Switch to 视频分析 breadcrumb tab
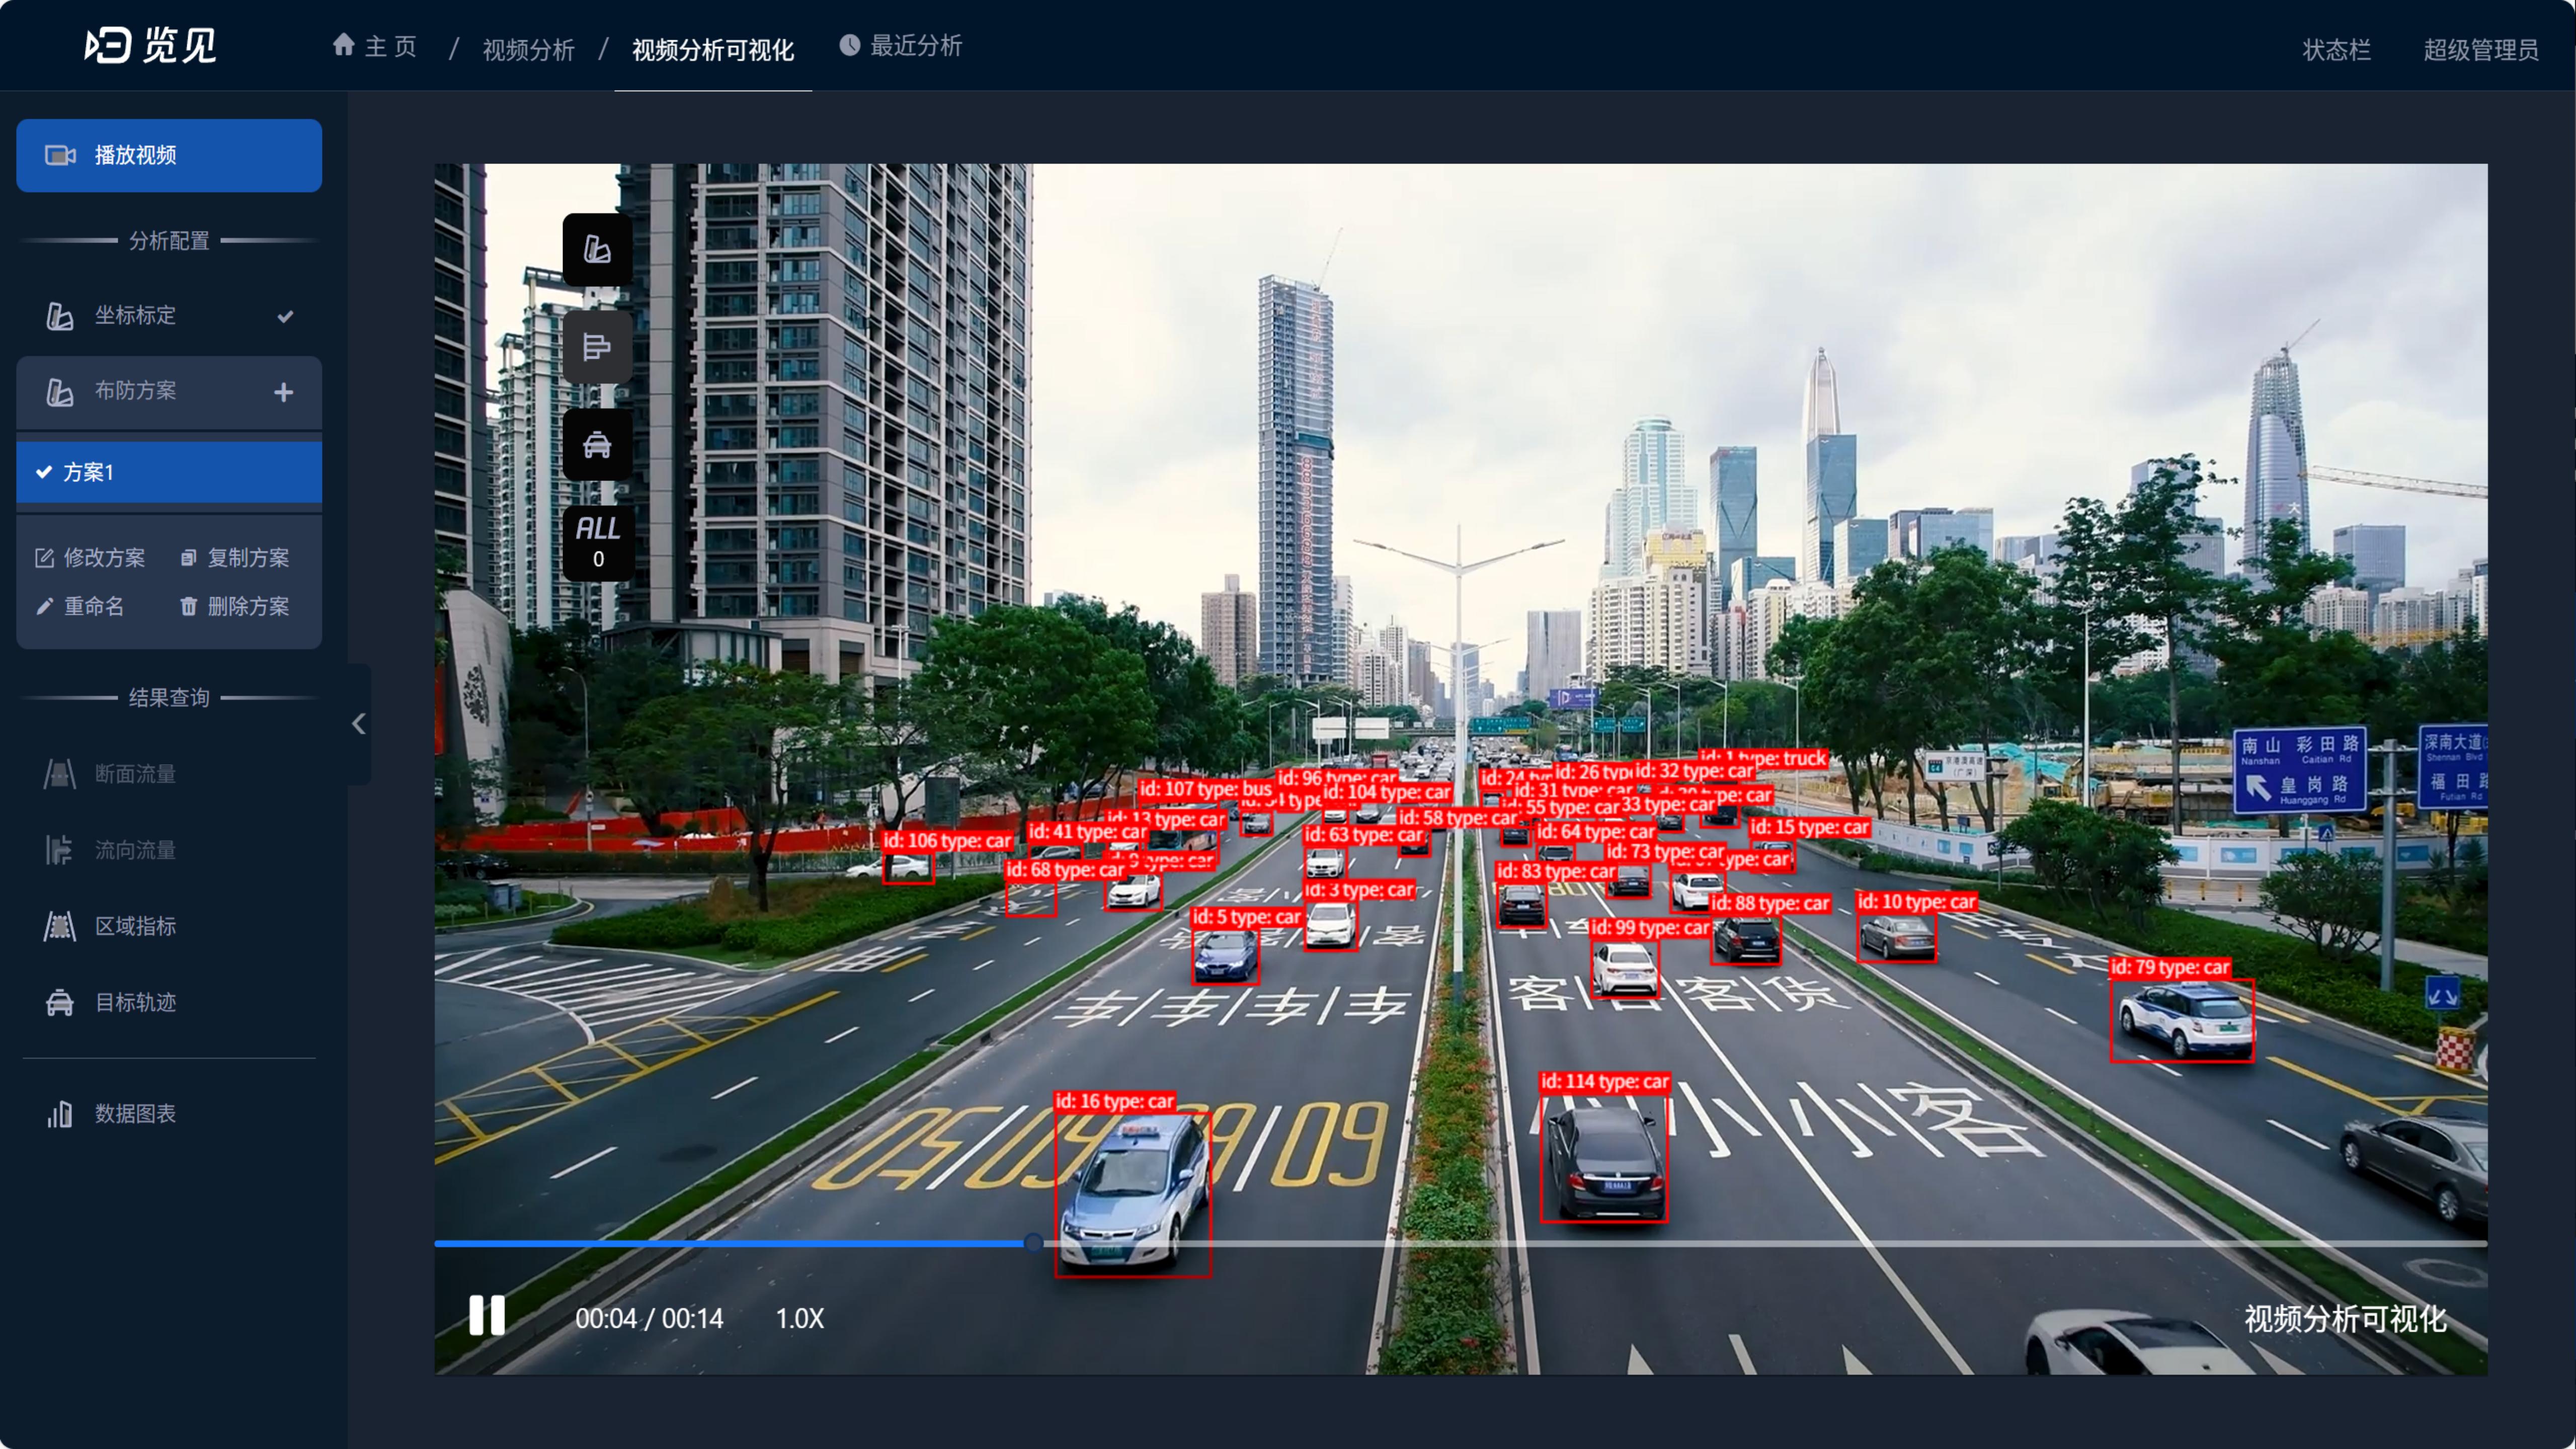Image resolution: width=2576 pixels, height=1449 pixels. click(528, 49)
